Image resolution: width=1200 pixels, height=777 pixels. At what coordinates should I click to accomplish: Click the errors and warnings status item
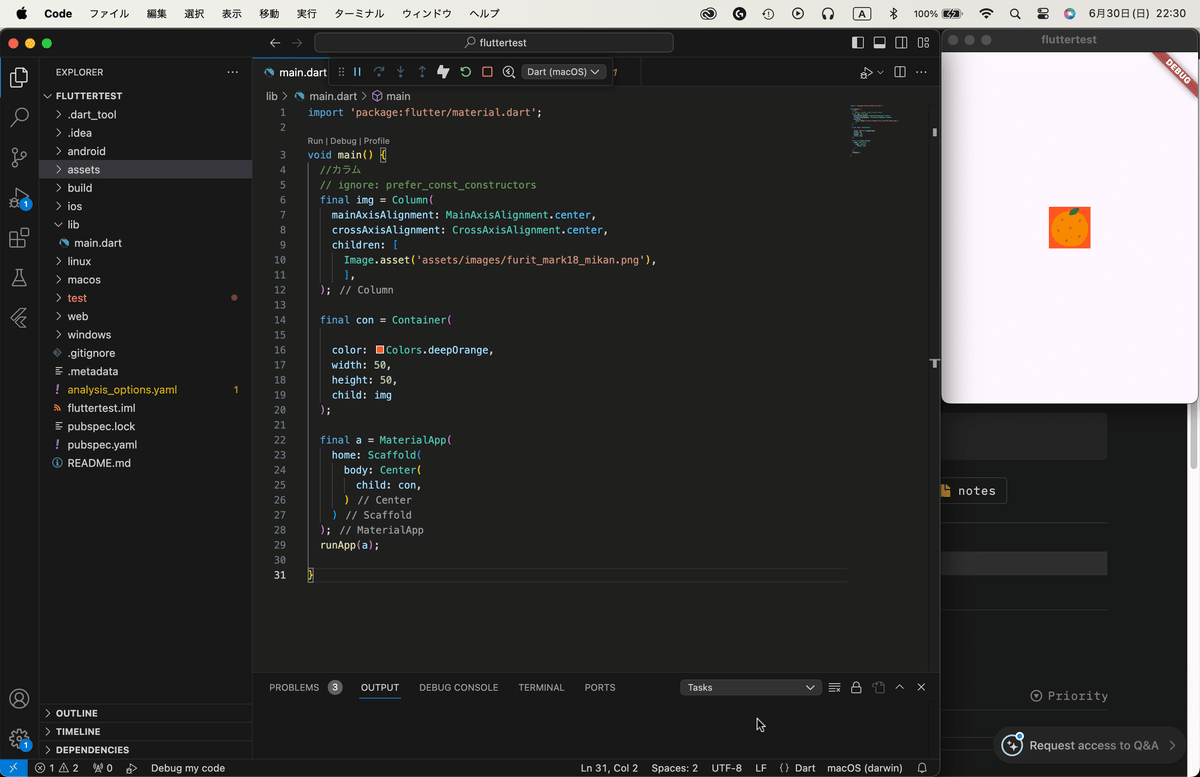click(x=57, y=768)
